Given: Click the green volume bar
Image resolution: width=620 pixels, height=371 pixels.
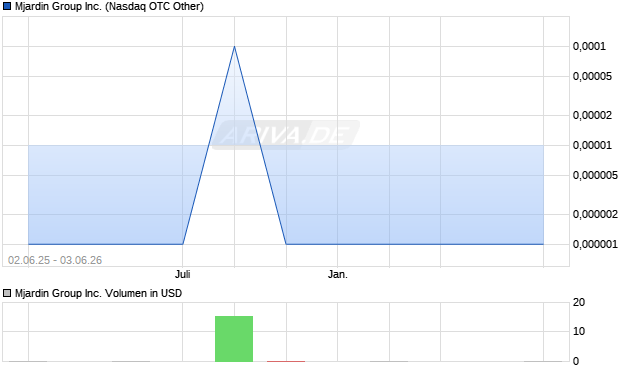Looking at the screenshot, I should click(x=234, y=339).
